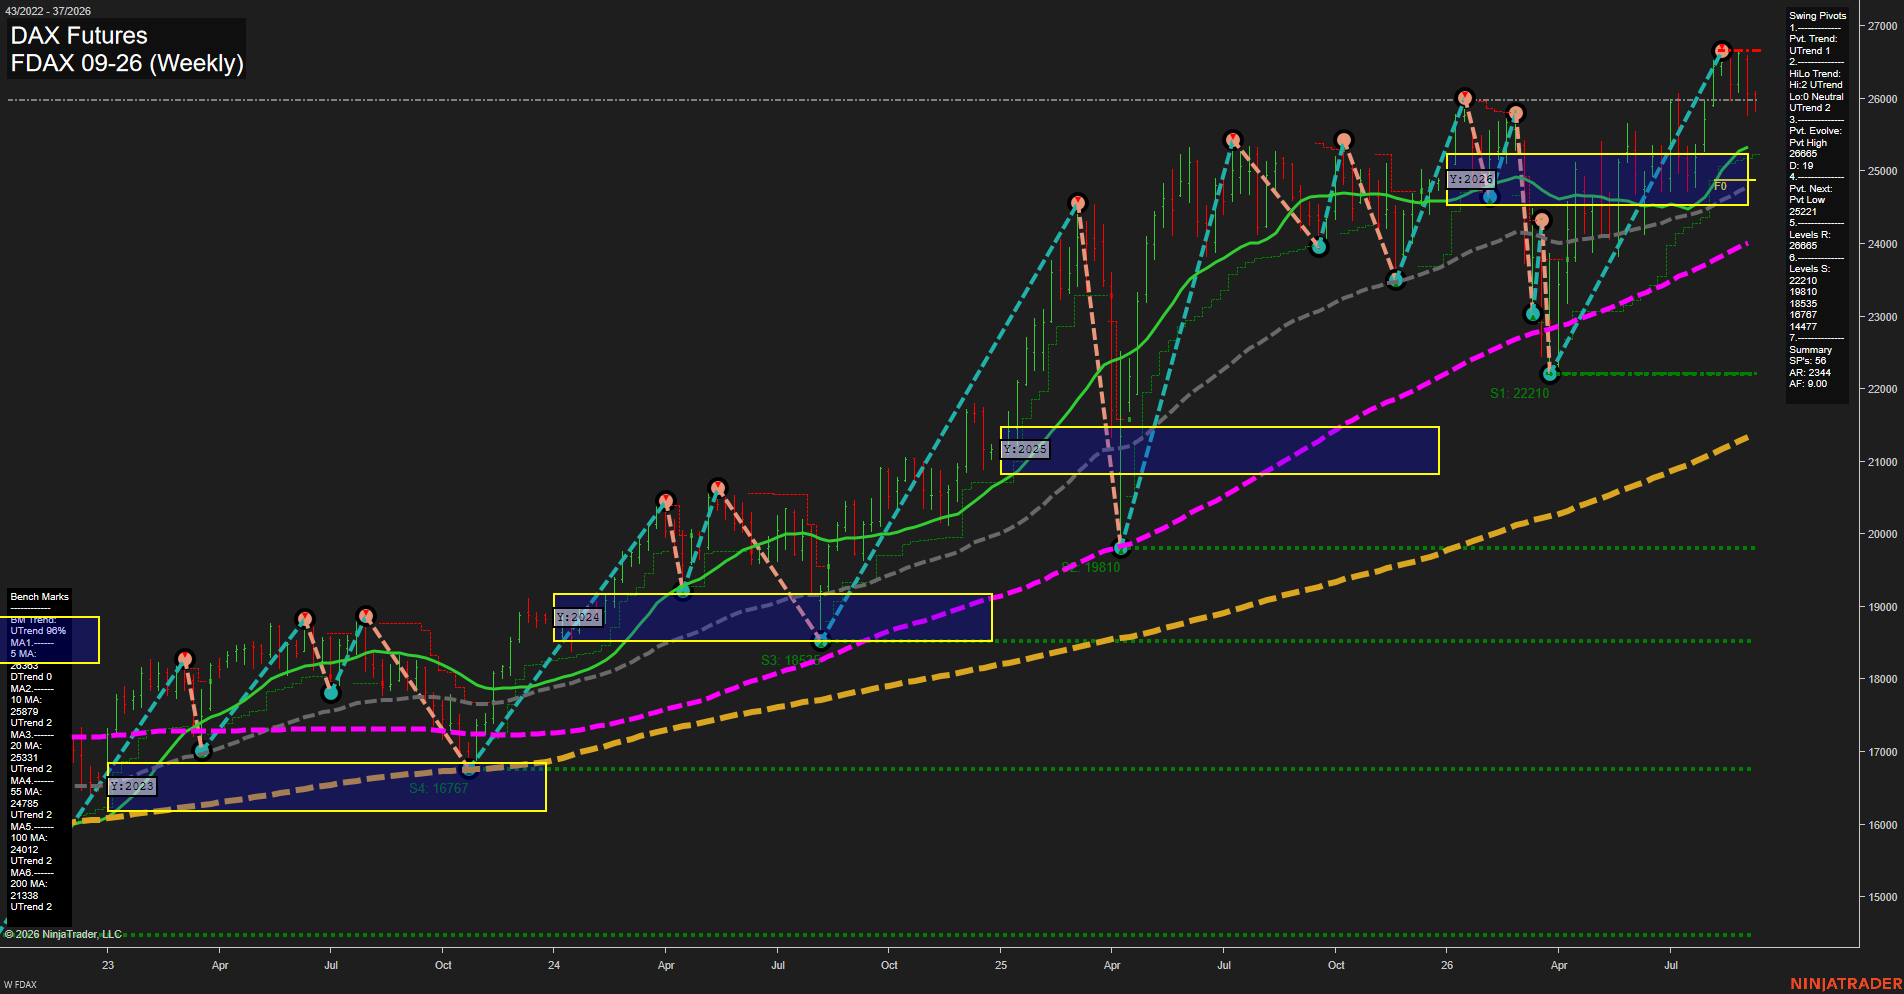Image resolution: width=1904 pixels, height=994 pixels.
Task: Click the Lo:0 Neutral value in Swing Pivots
Action: point(1816,97)
